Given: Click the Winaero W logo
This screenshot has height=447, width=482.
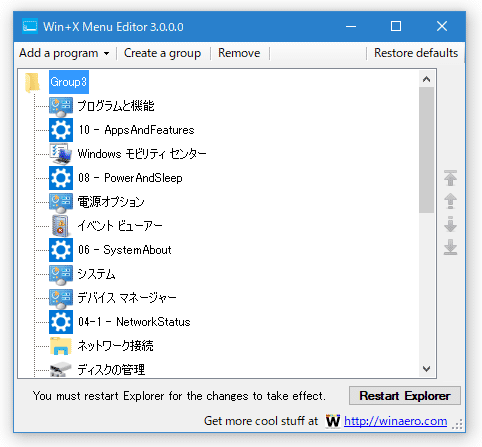Looking at the screenshot, I should click(x=332, y=421).
